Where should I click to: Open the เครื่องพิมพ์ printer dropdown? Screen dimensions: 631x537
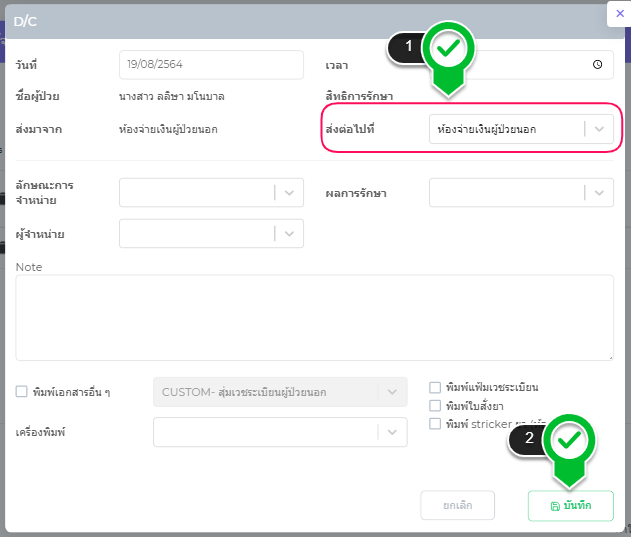(x=393, y=432)
